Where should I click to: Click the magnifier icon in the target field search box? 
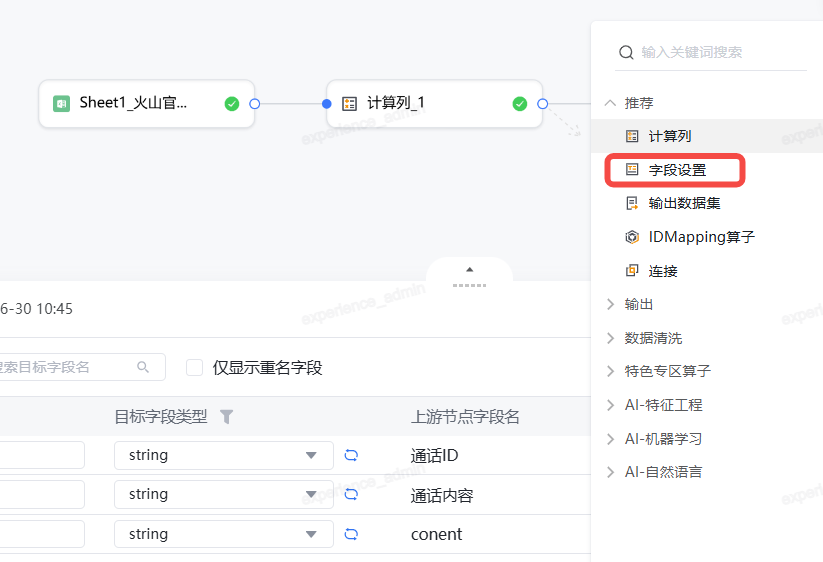point(143,367)
